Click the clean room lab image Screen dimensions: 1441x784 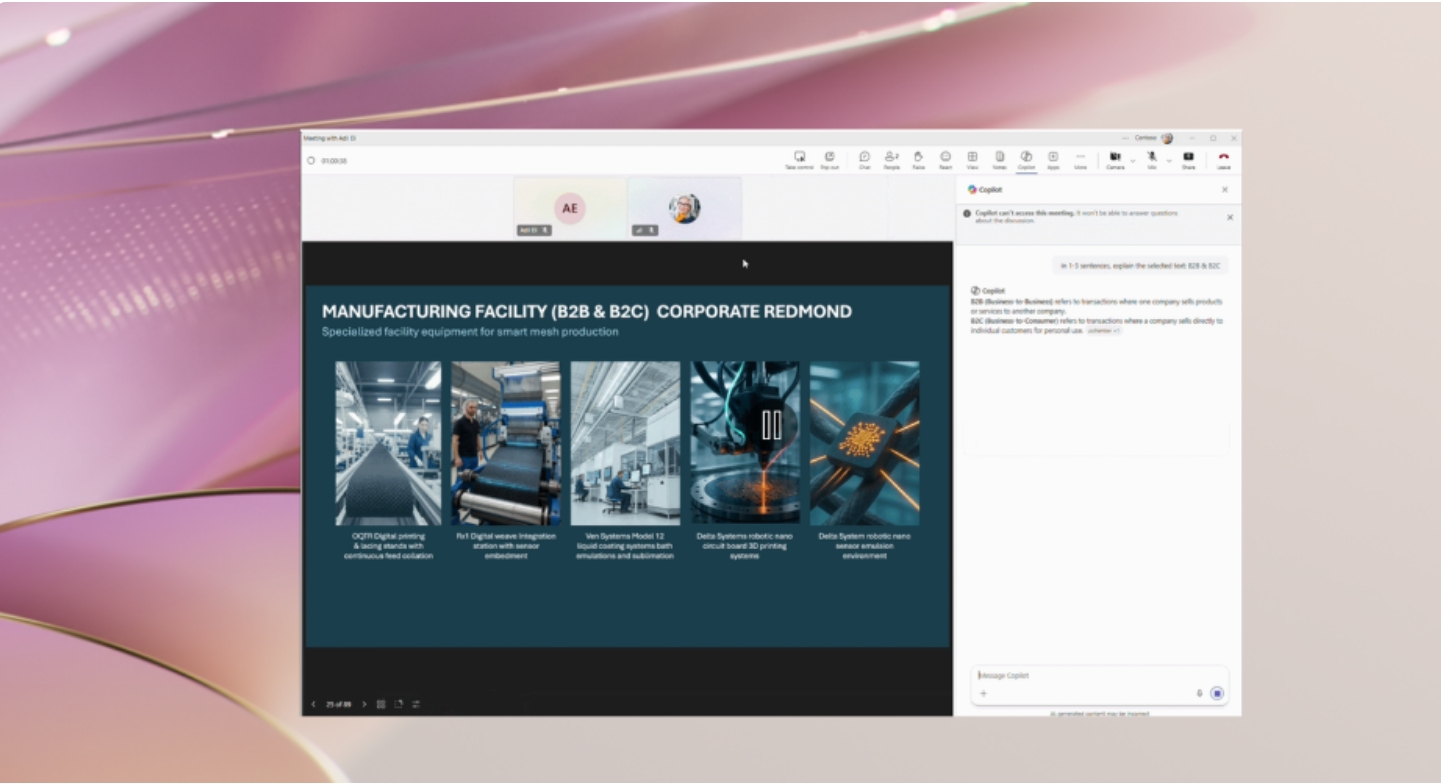pos(625,443)
